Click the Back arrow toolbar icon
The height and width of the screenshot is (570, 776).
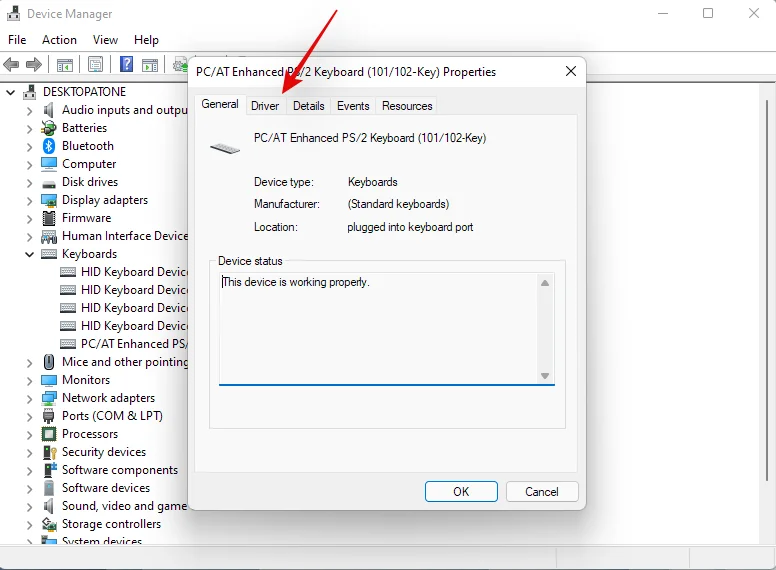click(x=11, y=64)
